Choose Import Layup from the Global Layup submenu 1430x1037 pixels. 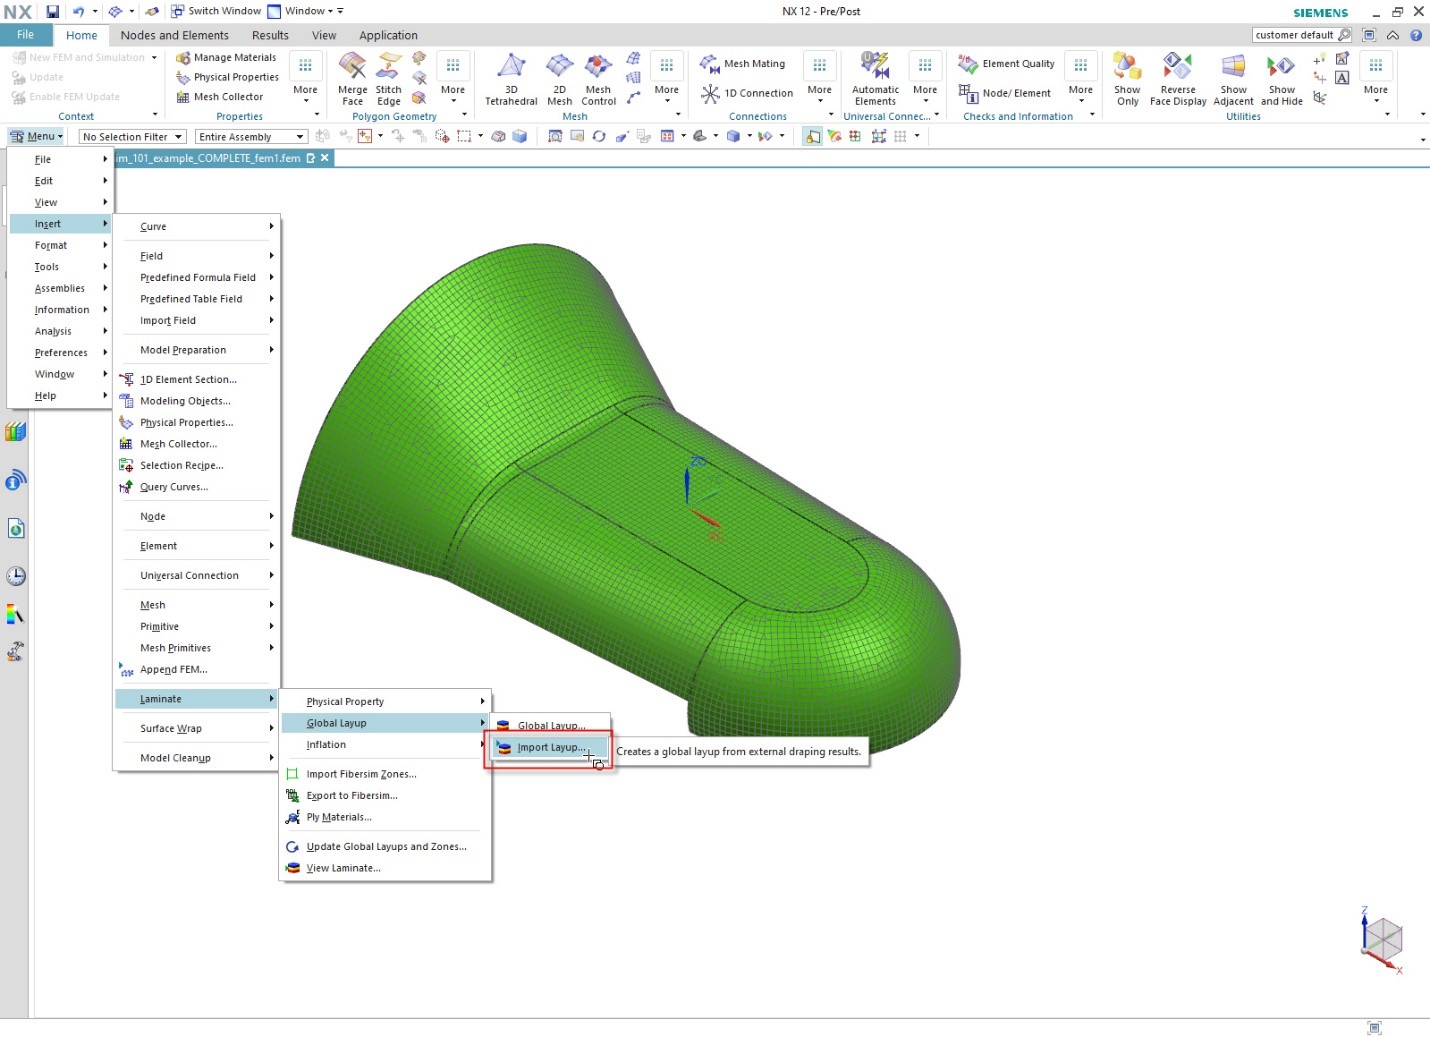pyautogui.click(x=549, y=747)
